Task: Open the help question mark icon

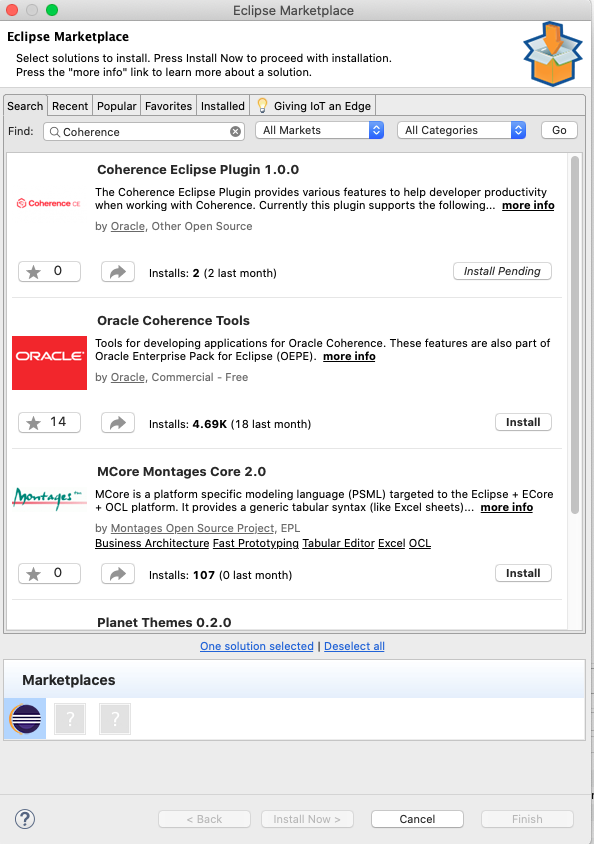Action: pyautogui.click(x=25, y=819)
